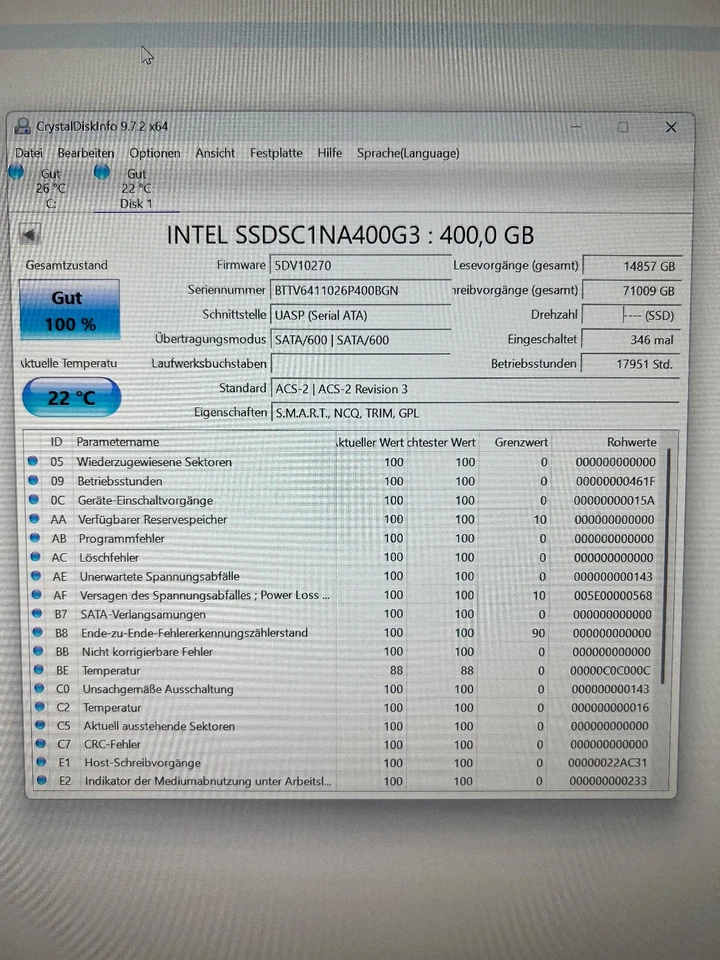Click the status dot for row B8
Viewport: 720px width, 960px height.
(38, 632)
